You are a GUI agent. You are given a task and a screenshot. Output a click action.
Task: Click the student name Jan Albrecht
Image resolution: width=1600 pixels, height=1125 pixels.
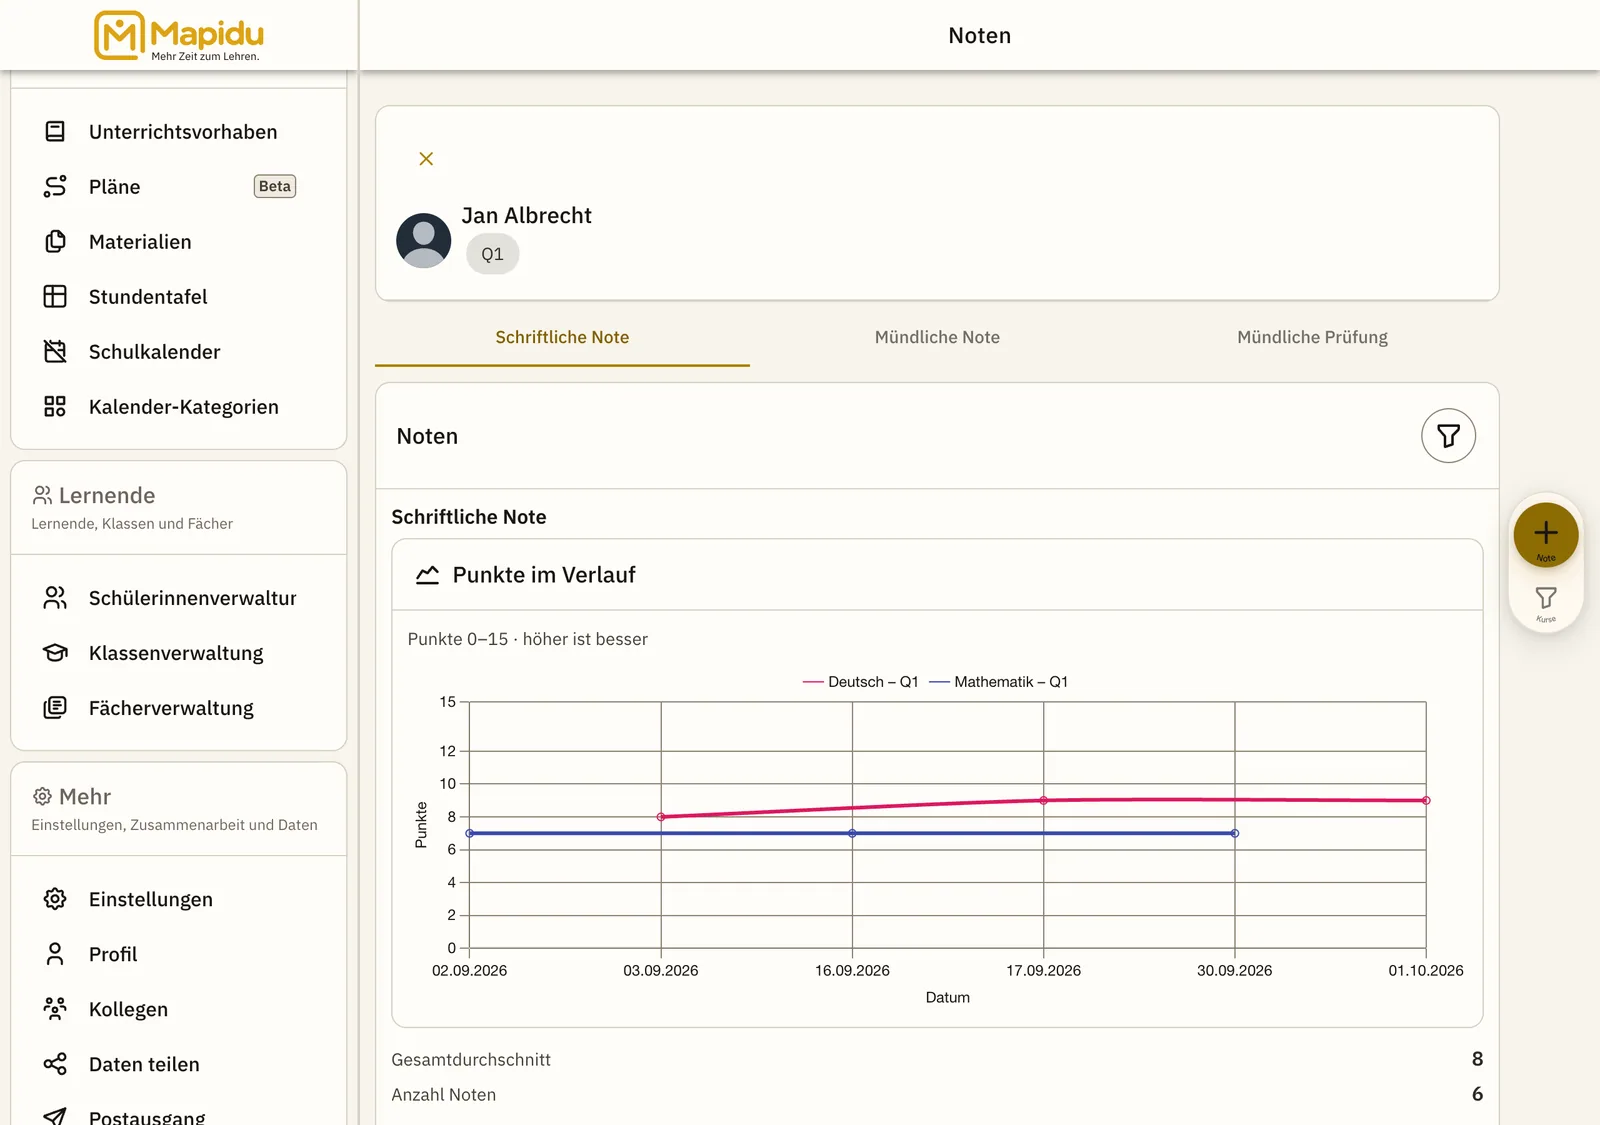click(x=526, y=216)
